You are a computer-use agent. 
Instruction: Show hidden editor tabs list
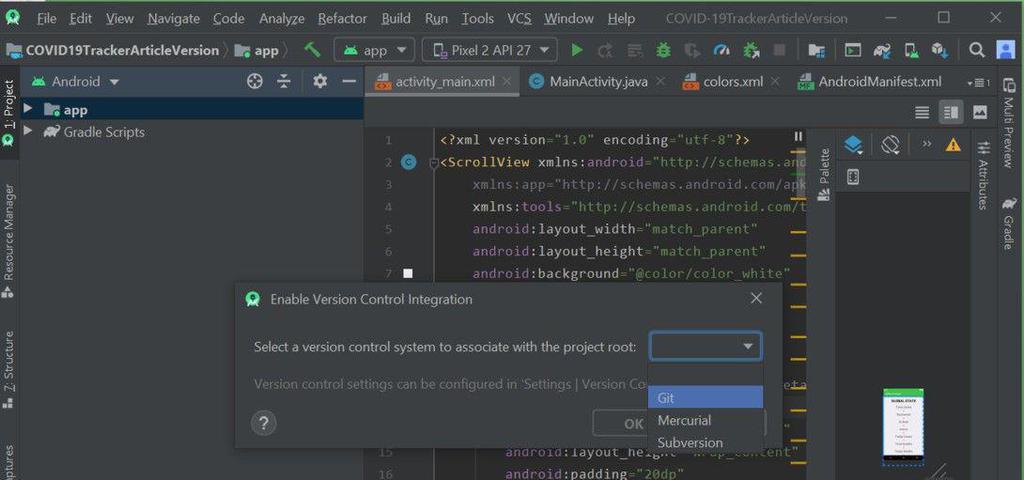(979, 82)
